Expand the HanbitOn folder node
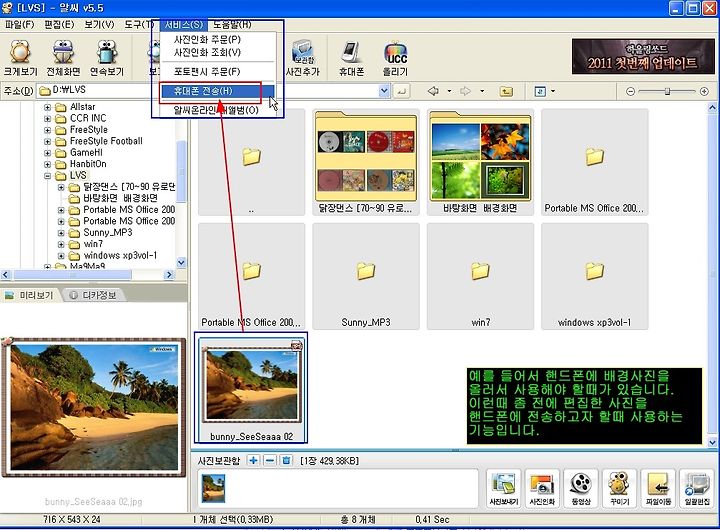 pyautogui.click(x=47, y=164)
